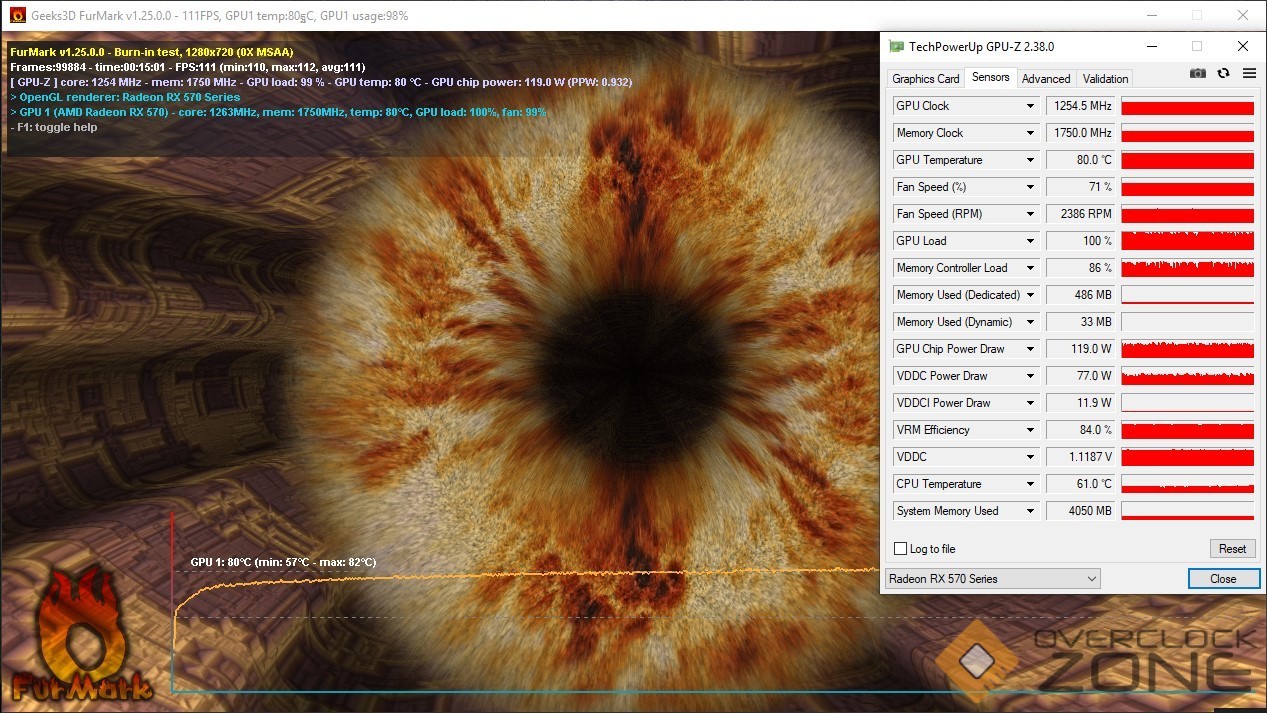Open the GPU-Z hamburger menu
The image size is (1267, 713).
tap(1249, 73)
